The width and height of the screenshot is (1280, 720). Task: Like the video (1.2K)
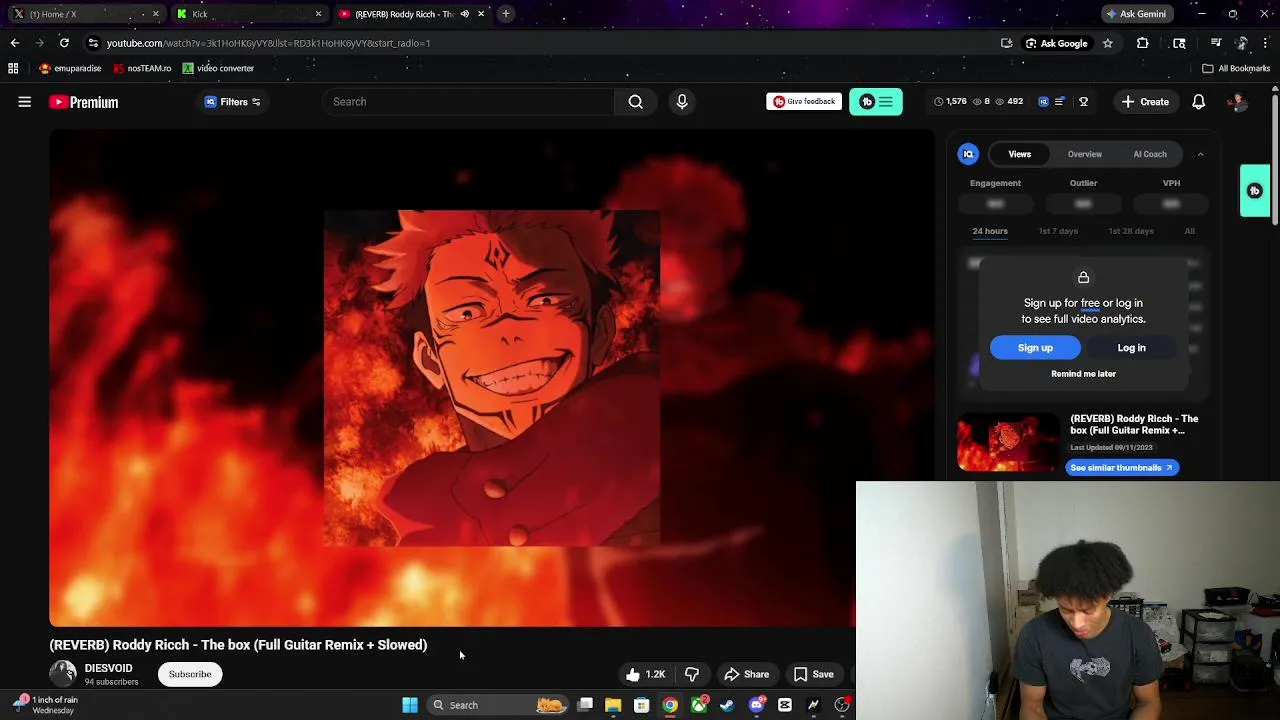pos(645,675)
